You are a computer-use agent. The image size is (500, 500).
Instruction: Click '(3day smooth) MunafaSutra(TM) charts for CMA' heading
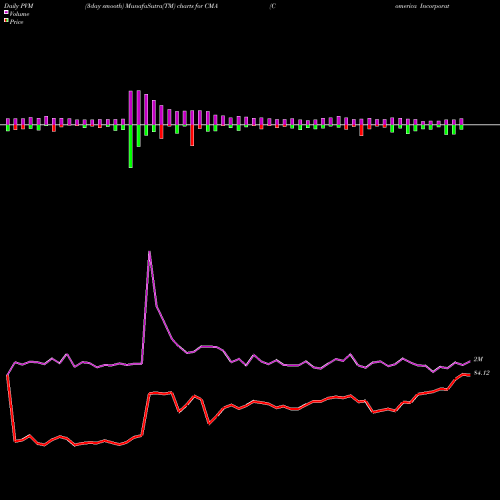(x=151, y=6)
